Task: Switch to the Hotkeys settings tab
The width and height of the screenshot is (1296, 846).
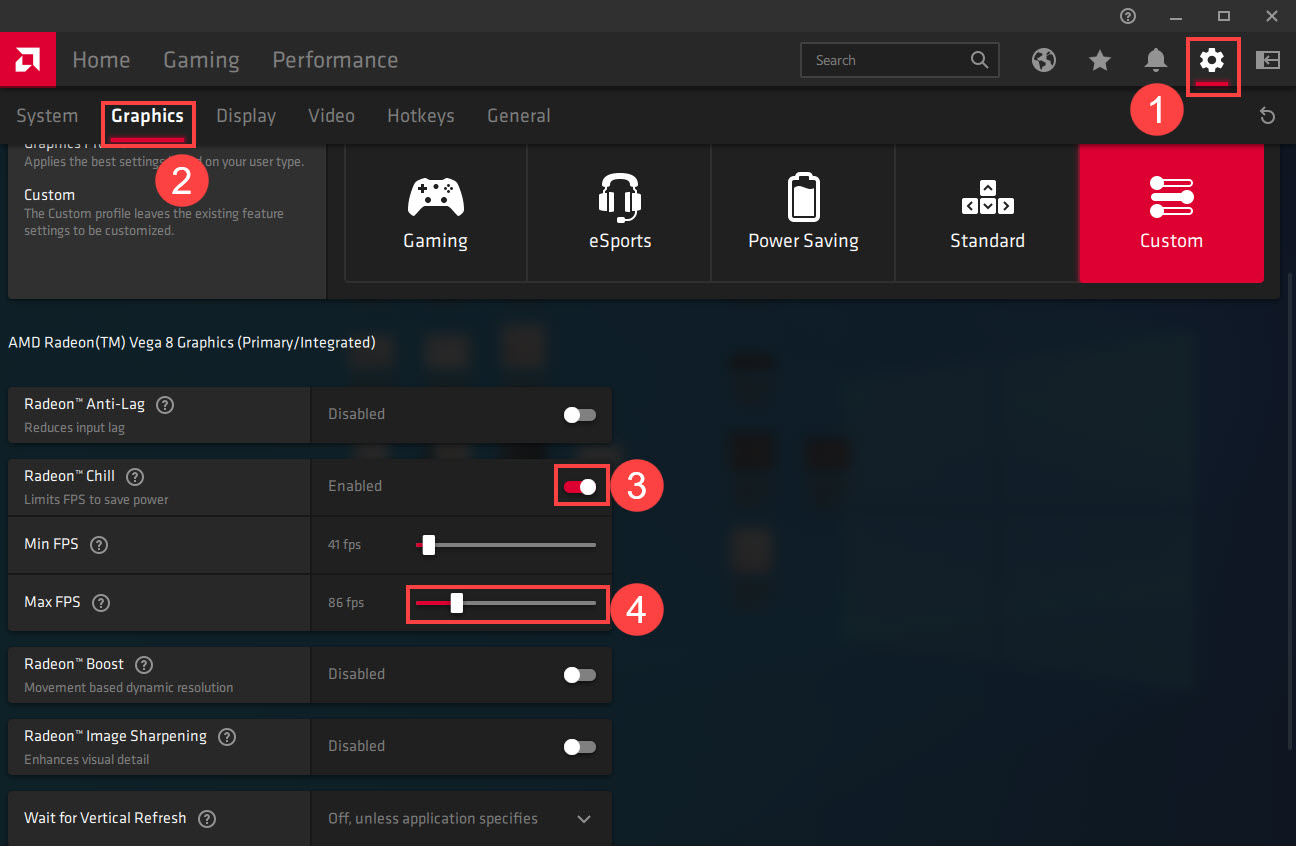Action: [421, 116]
